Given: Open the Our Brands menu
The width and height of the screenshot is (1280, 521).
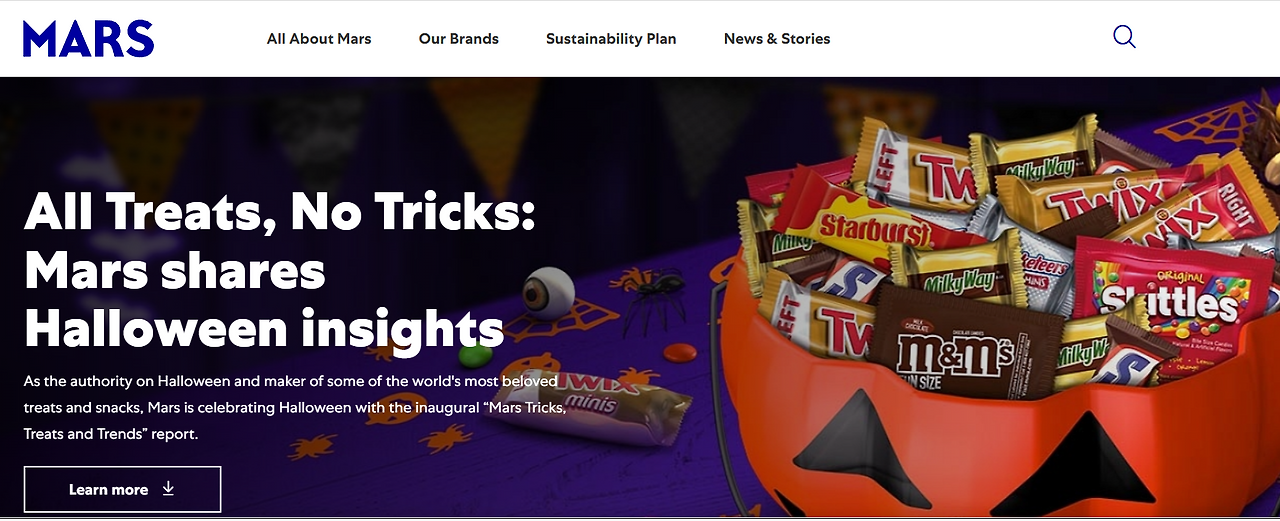Looking at the screenshot, I should pos(459,39).
